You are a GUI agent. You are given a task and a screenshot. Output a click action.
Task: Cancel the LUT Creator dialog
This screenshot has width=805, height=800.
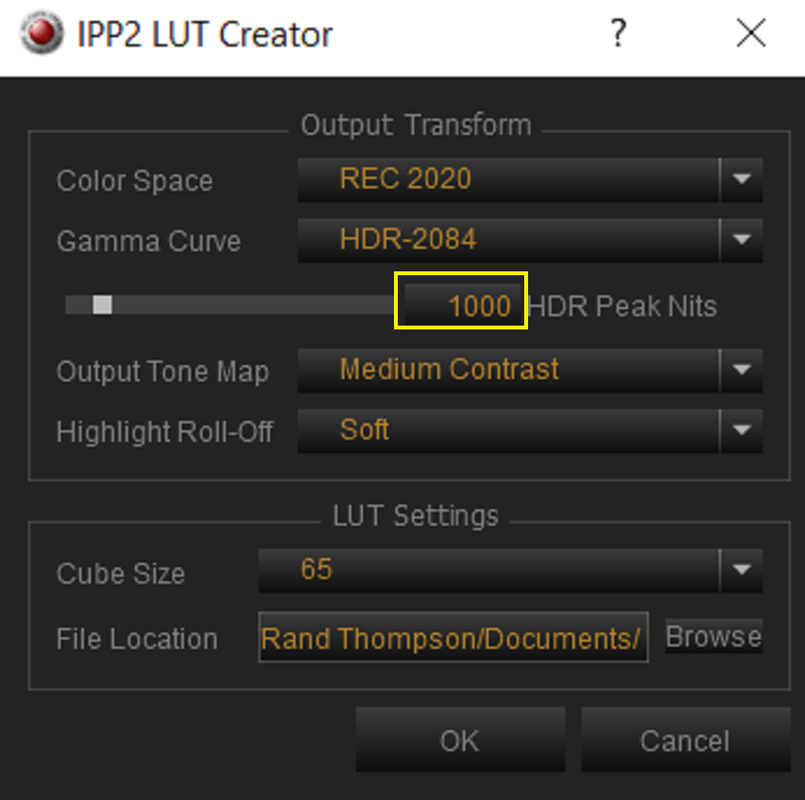(685, 739)
